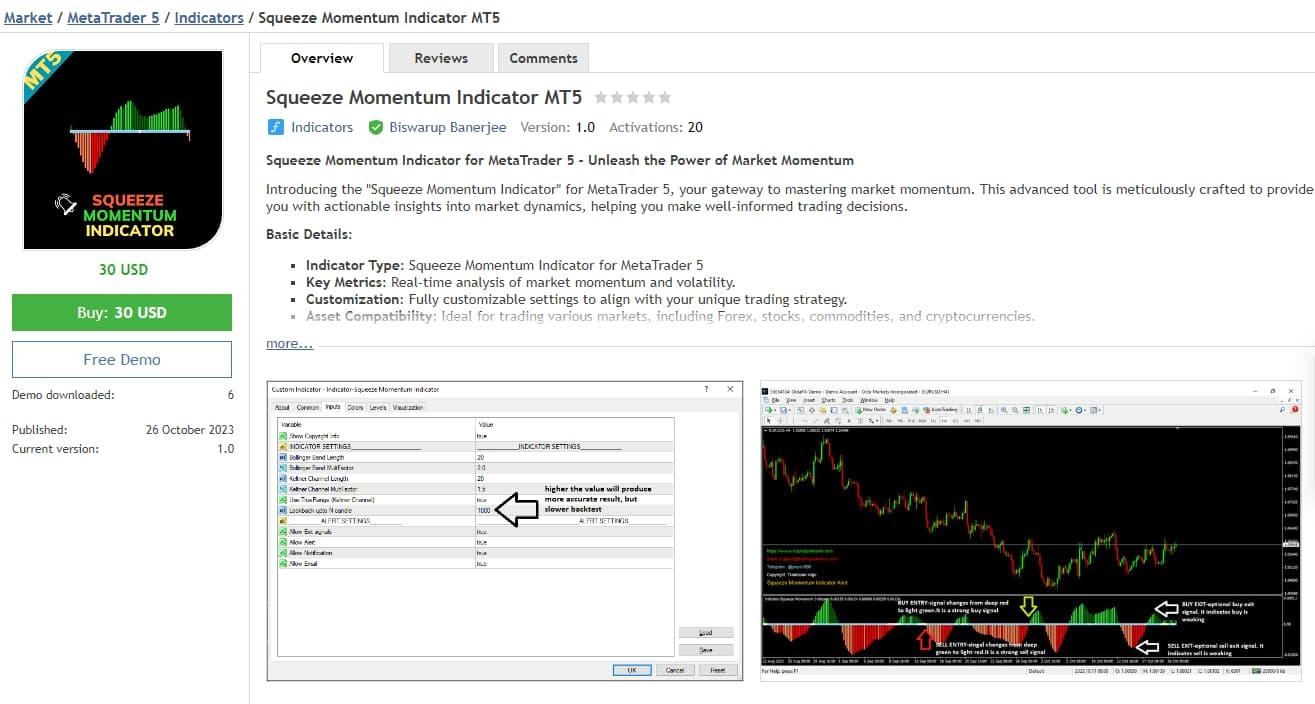Click the Published date 26 October 2023

click(190, 429)
